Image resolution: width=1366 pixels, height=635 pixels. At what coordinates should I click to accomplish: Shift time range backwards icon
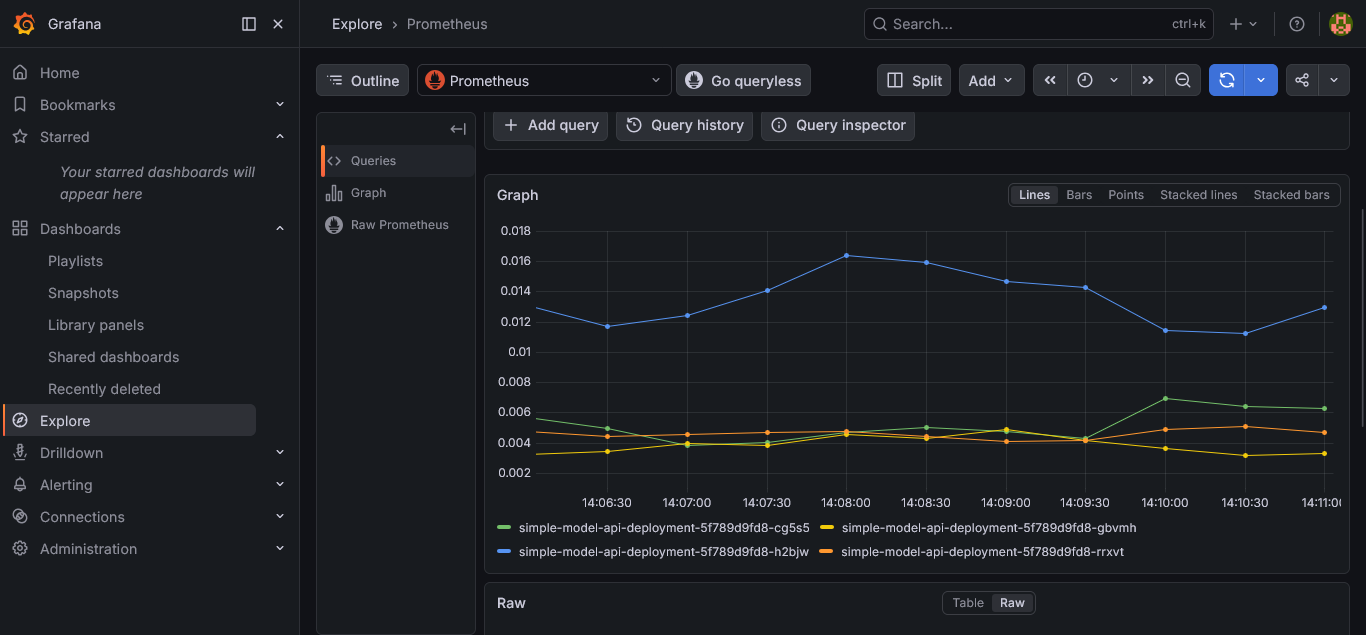point(1050,81)
